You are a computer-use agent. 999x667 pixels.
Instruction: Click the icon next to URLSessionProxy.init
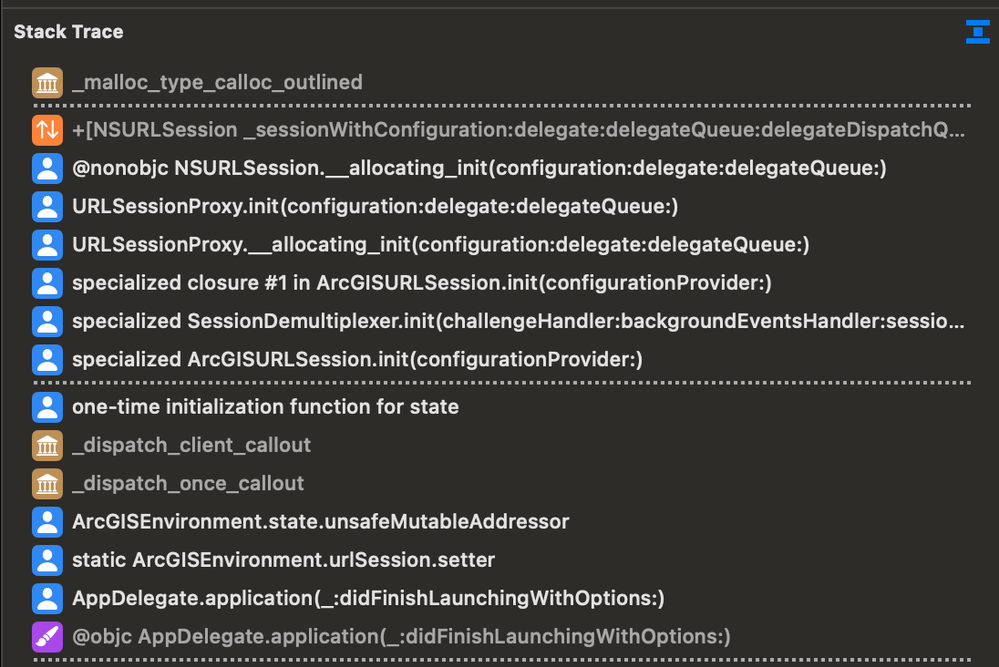47,207
